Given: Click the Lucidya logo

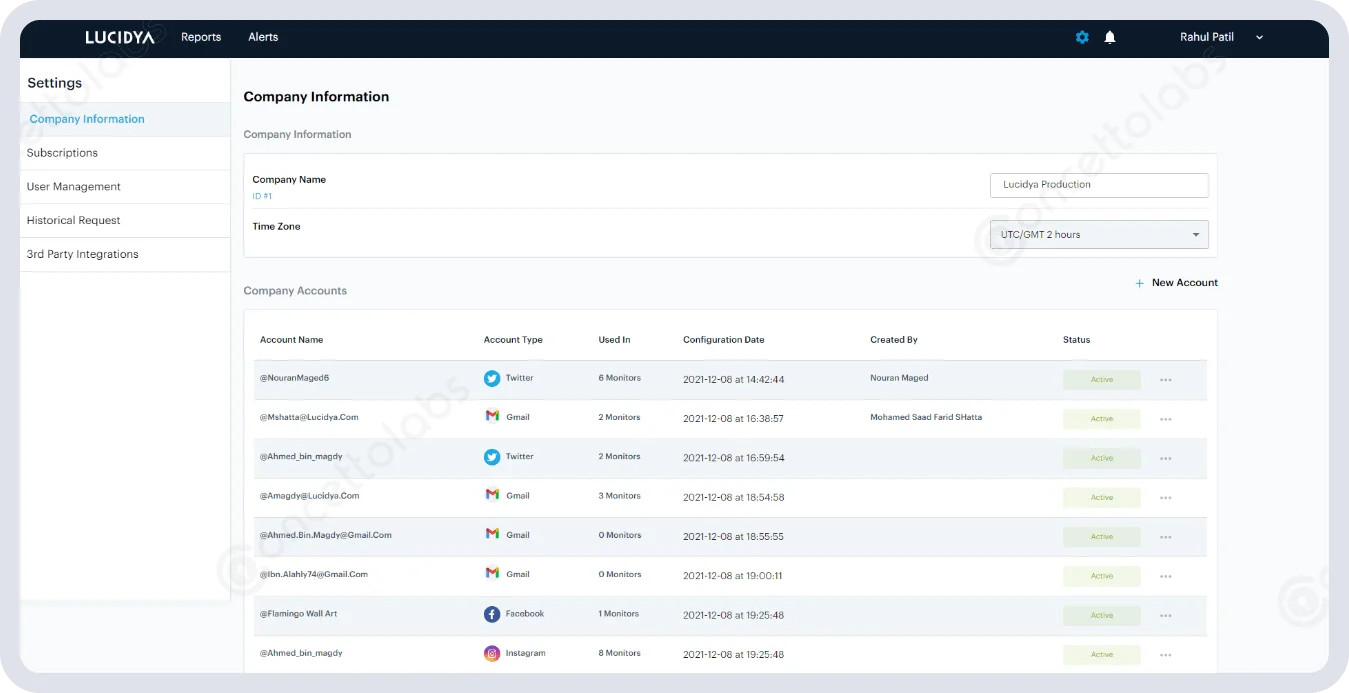Looking at the screenshot, I should [x=118, y=37].
